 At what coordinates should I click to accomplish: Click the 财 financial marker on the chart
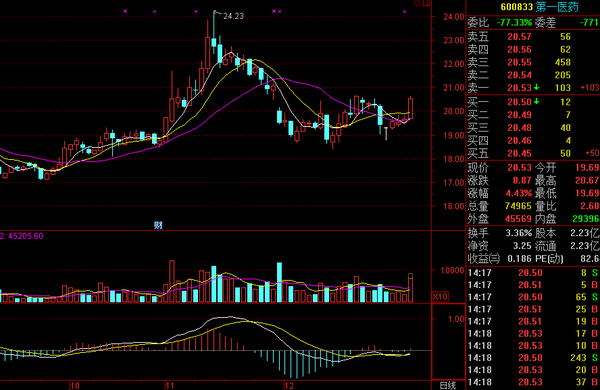pos(158,225)
